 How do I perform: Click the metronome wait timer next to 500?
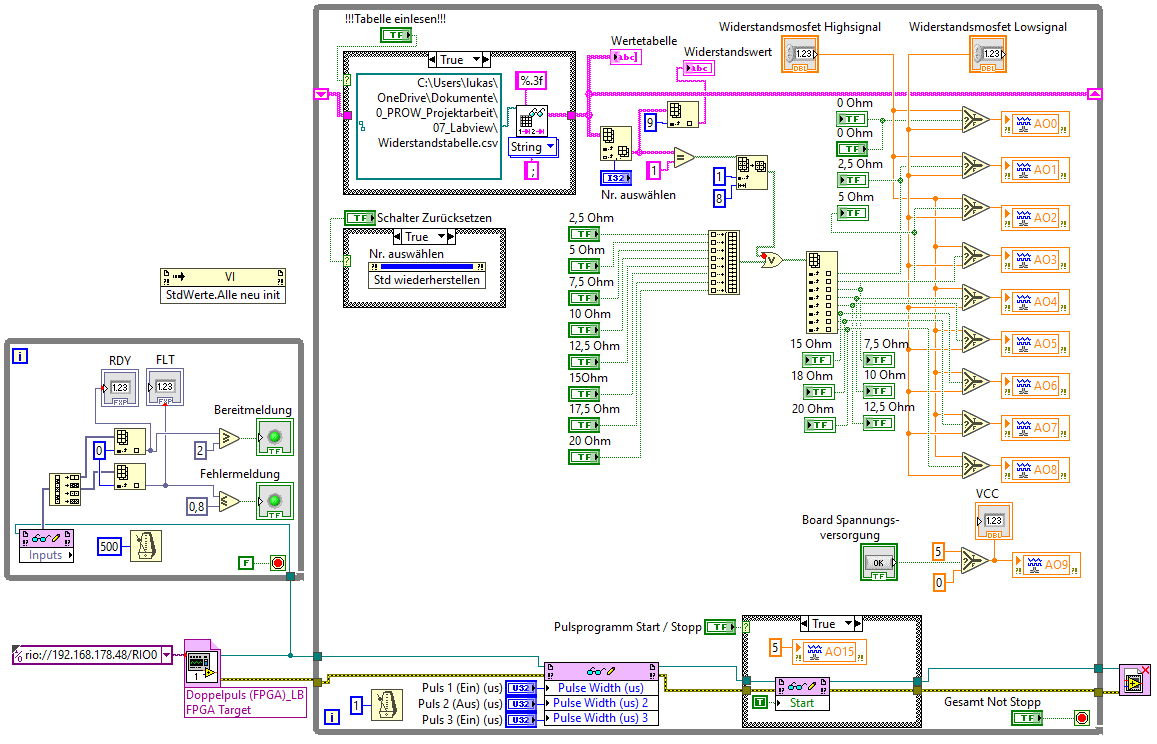pos(145,546)
